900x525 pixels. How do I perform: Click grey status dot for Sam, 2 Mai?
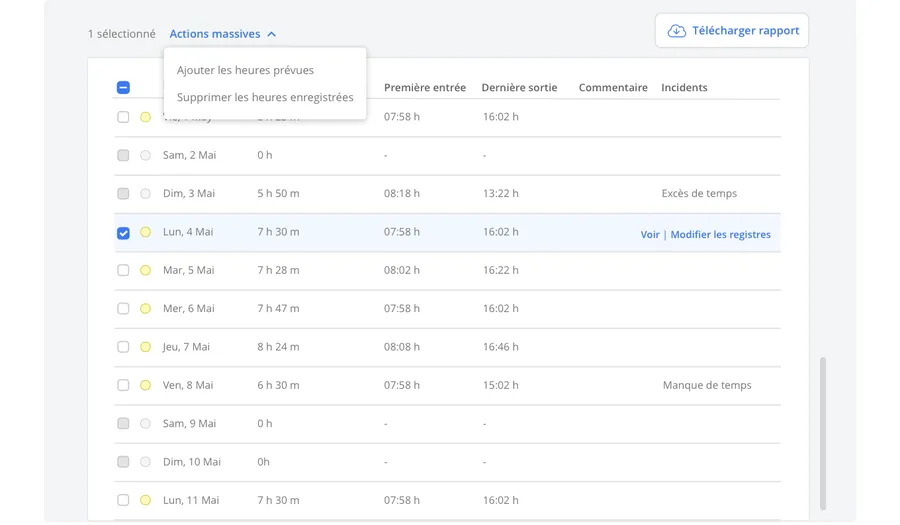(145, 155)
